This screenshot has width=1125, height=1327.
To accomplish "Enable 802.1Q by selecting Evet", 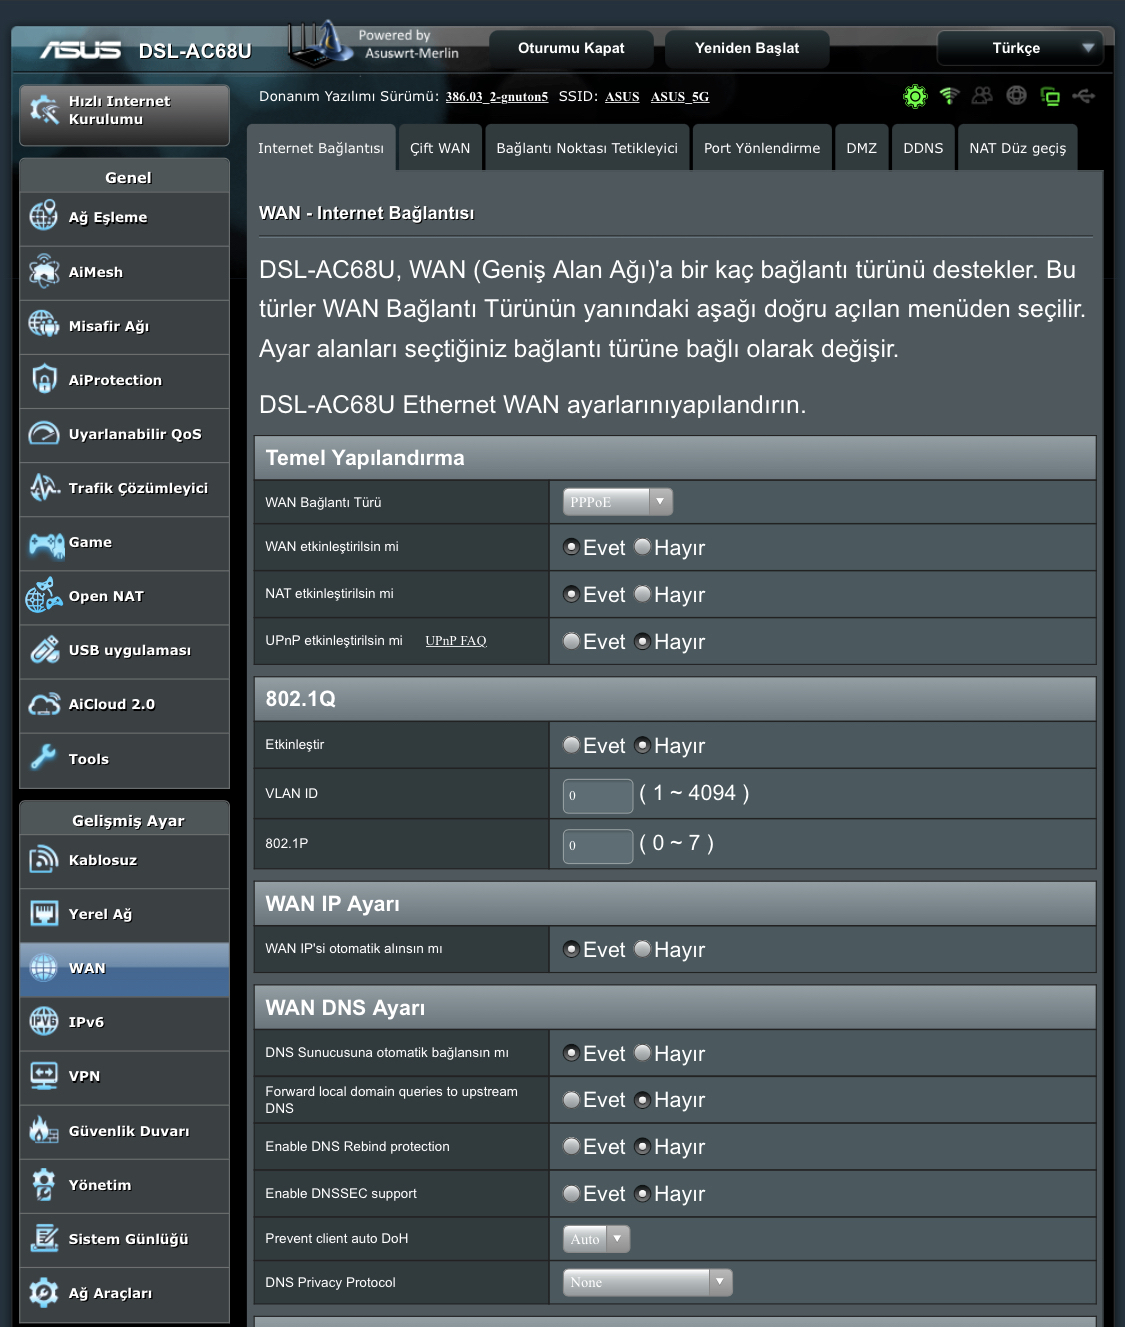I will pyautogui.click(x=572, y=746).
